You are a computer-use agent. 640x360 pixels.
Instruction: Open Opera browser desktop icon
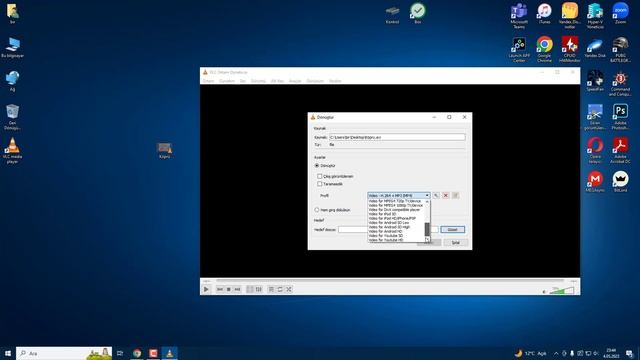click(595, 151)
